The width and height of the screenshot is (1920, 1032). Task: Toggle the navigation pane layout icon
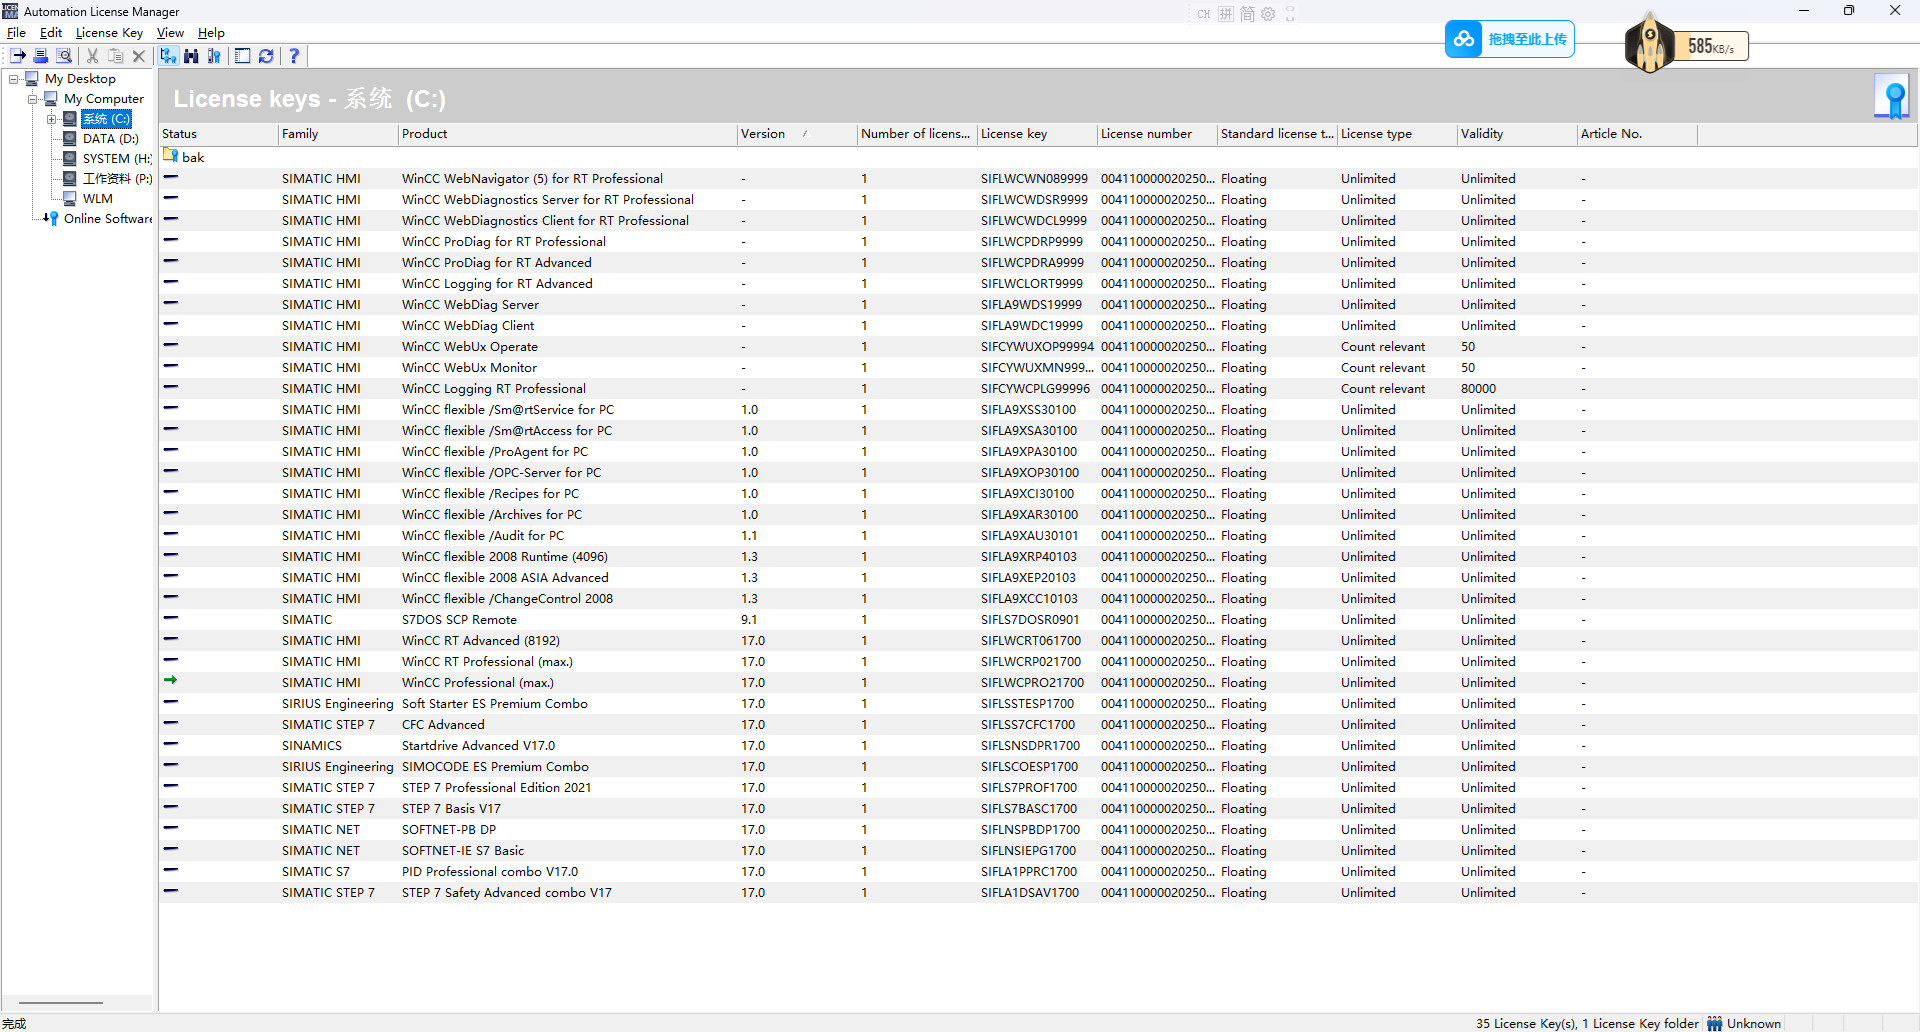(x=242, y=56)
